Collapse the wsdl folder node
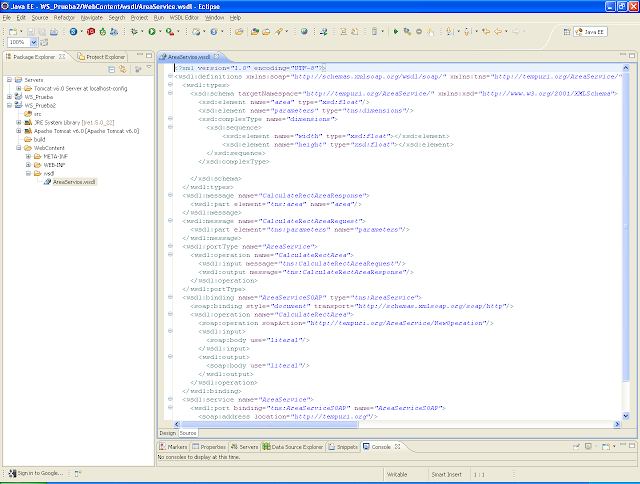 coord(28,173)
